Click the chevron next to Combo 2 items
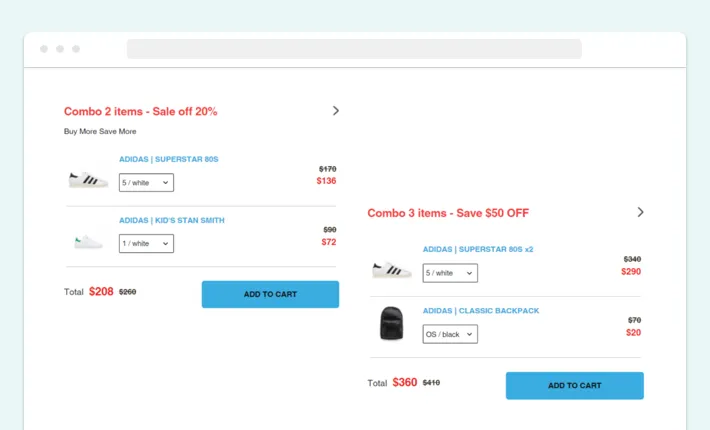The height and width of the screenshot is (430, 710). click(336, 111)
